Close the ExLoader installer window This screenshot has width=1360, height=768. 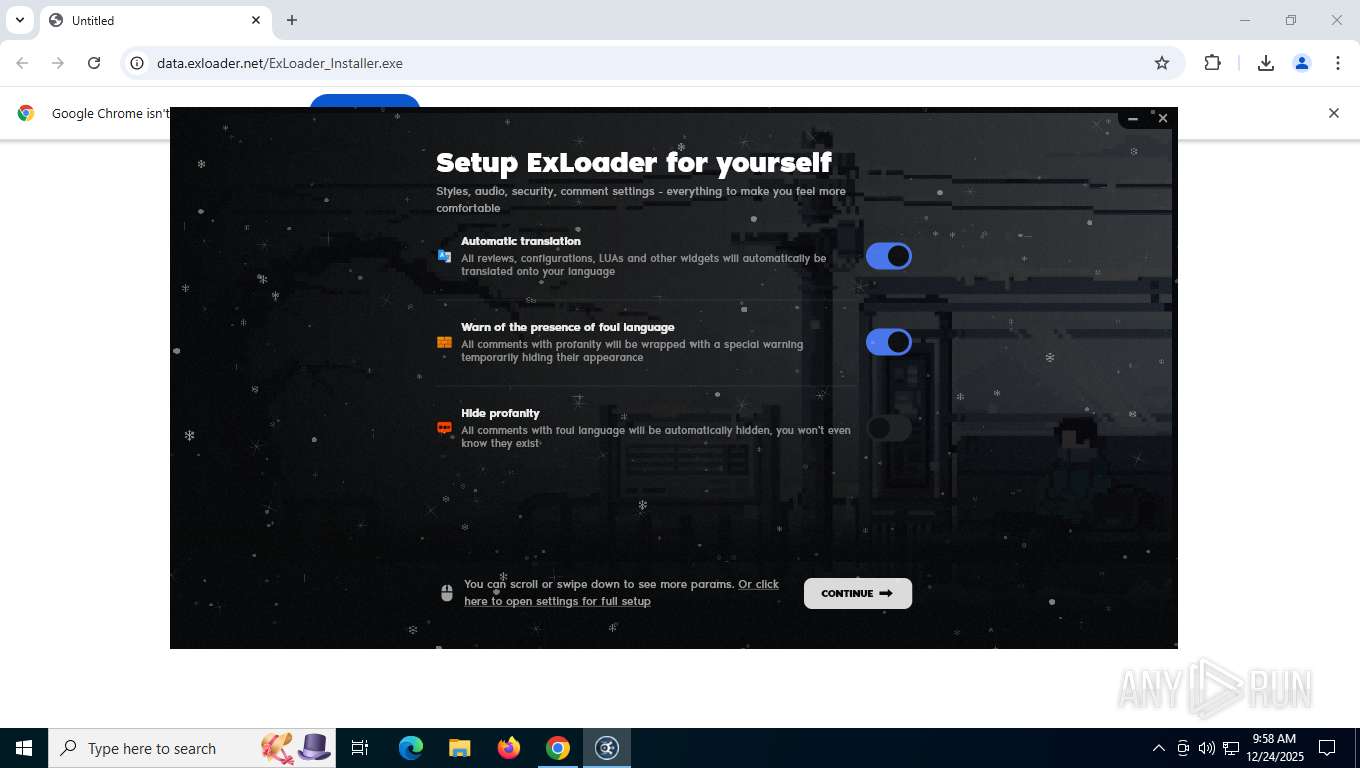coord(1162,118)
